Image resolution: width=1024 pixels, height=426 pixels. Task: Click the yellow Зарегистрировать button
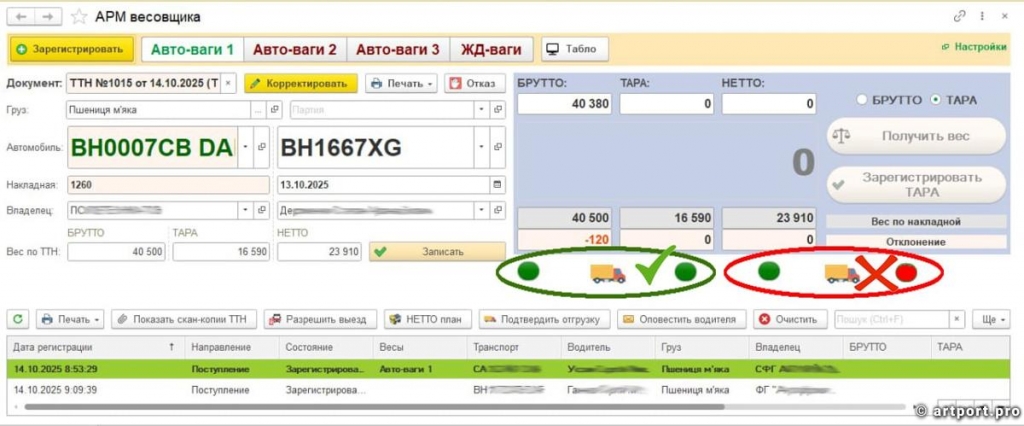(x=70, y=49)
